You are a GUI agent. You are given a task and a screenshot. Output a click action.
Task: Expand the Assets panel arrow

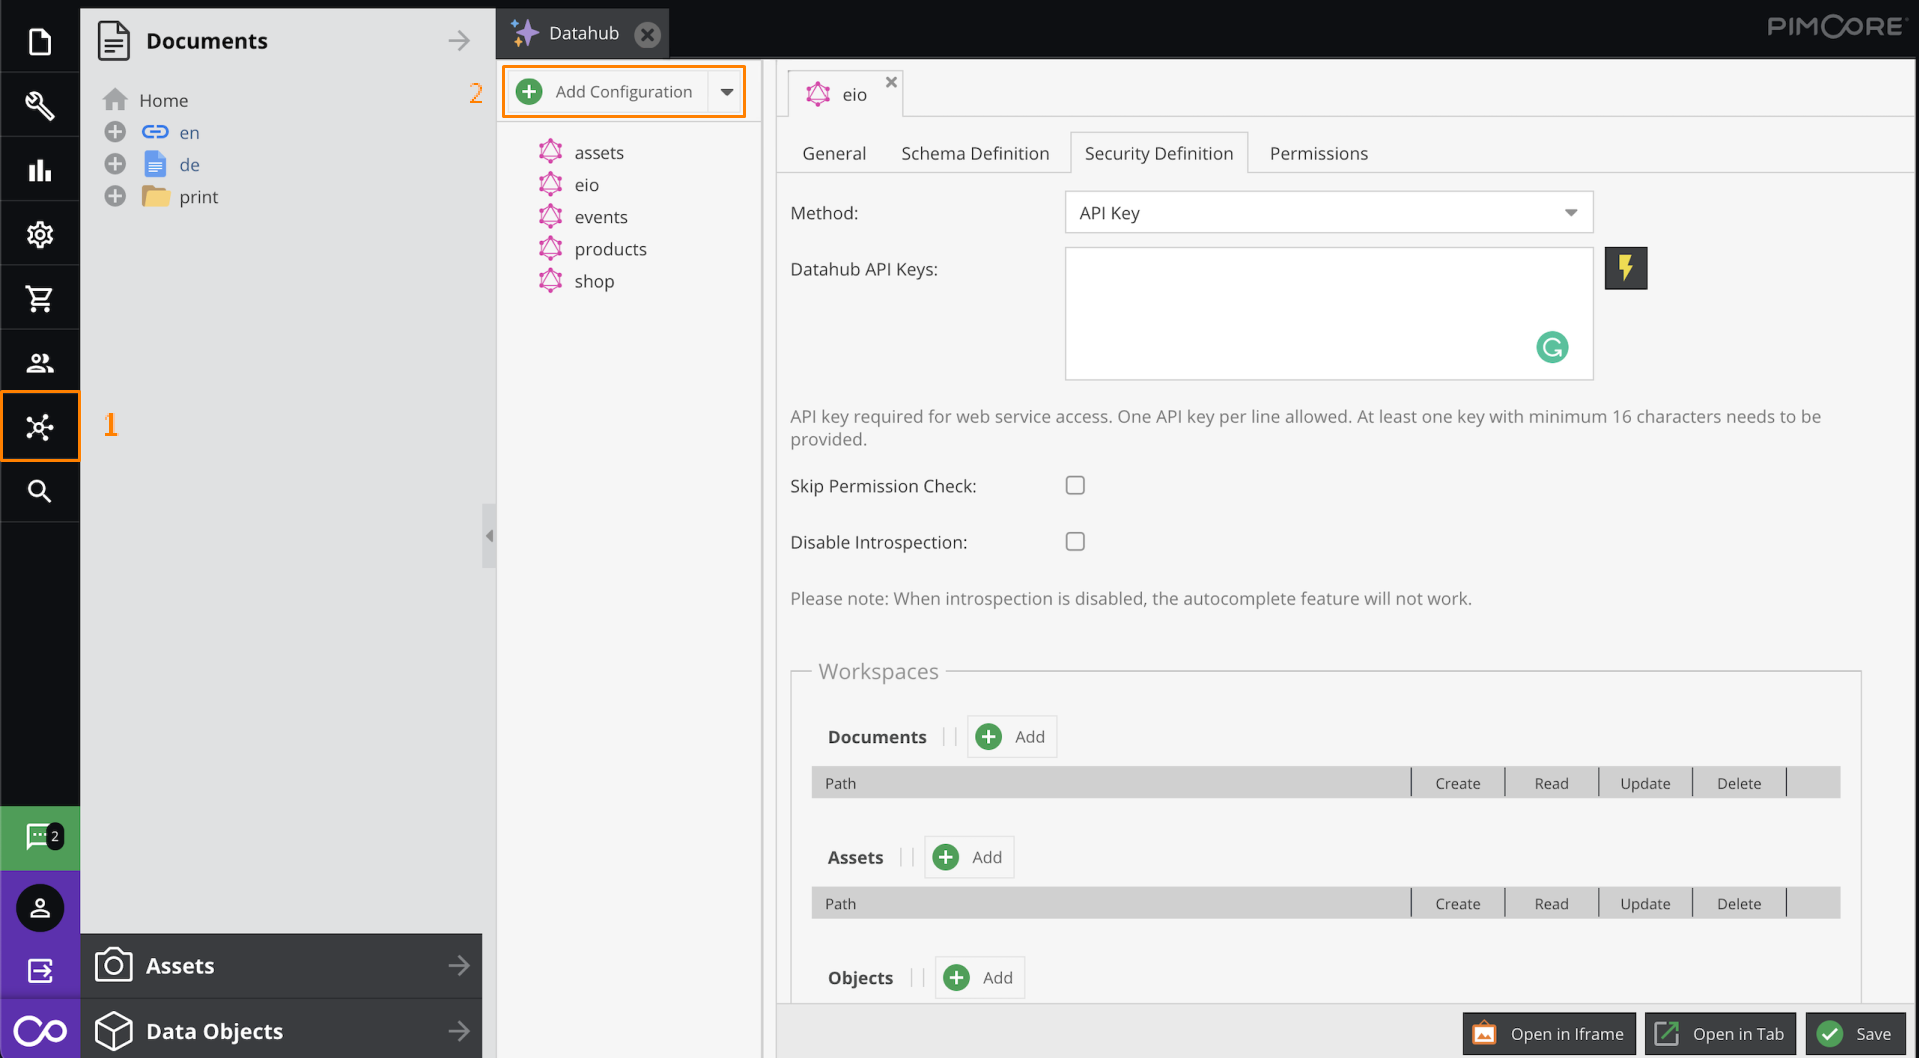(x=459, y=965)
